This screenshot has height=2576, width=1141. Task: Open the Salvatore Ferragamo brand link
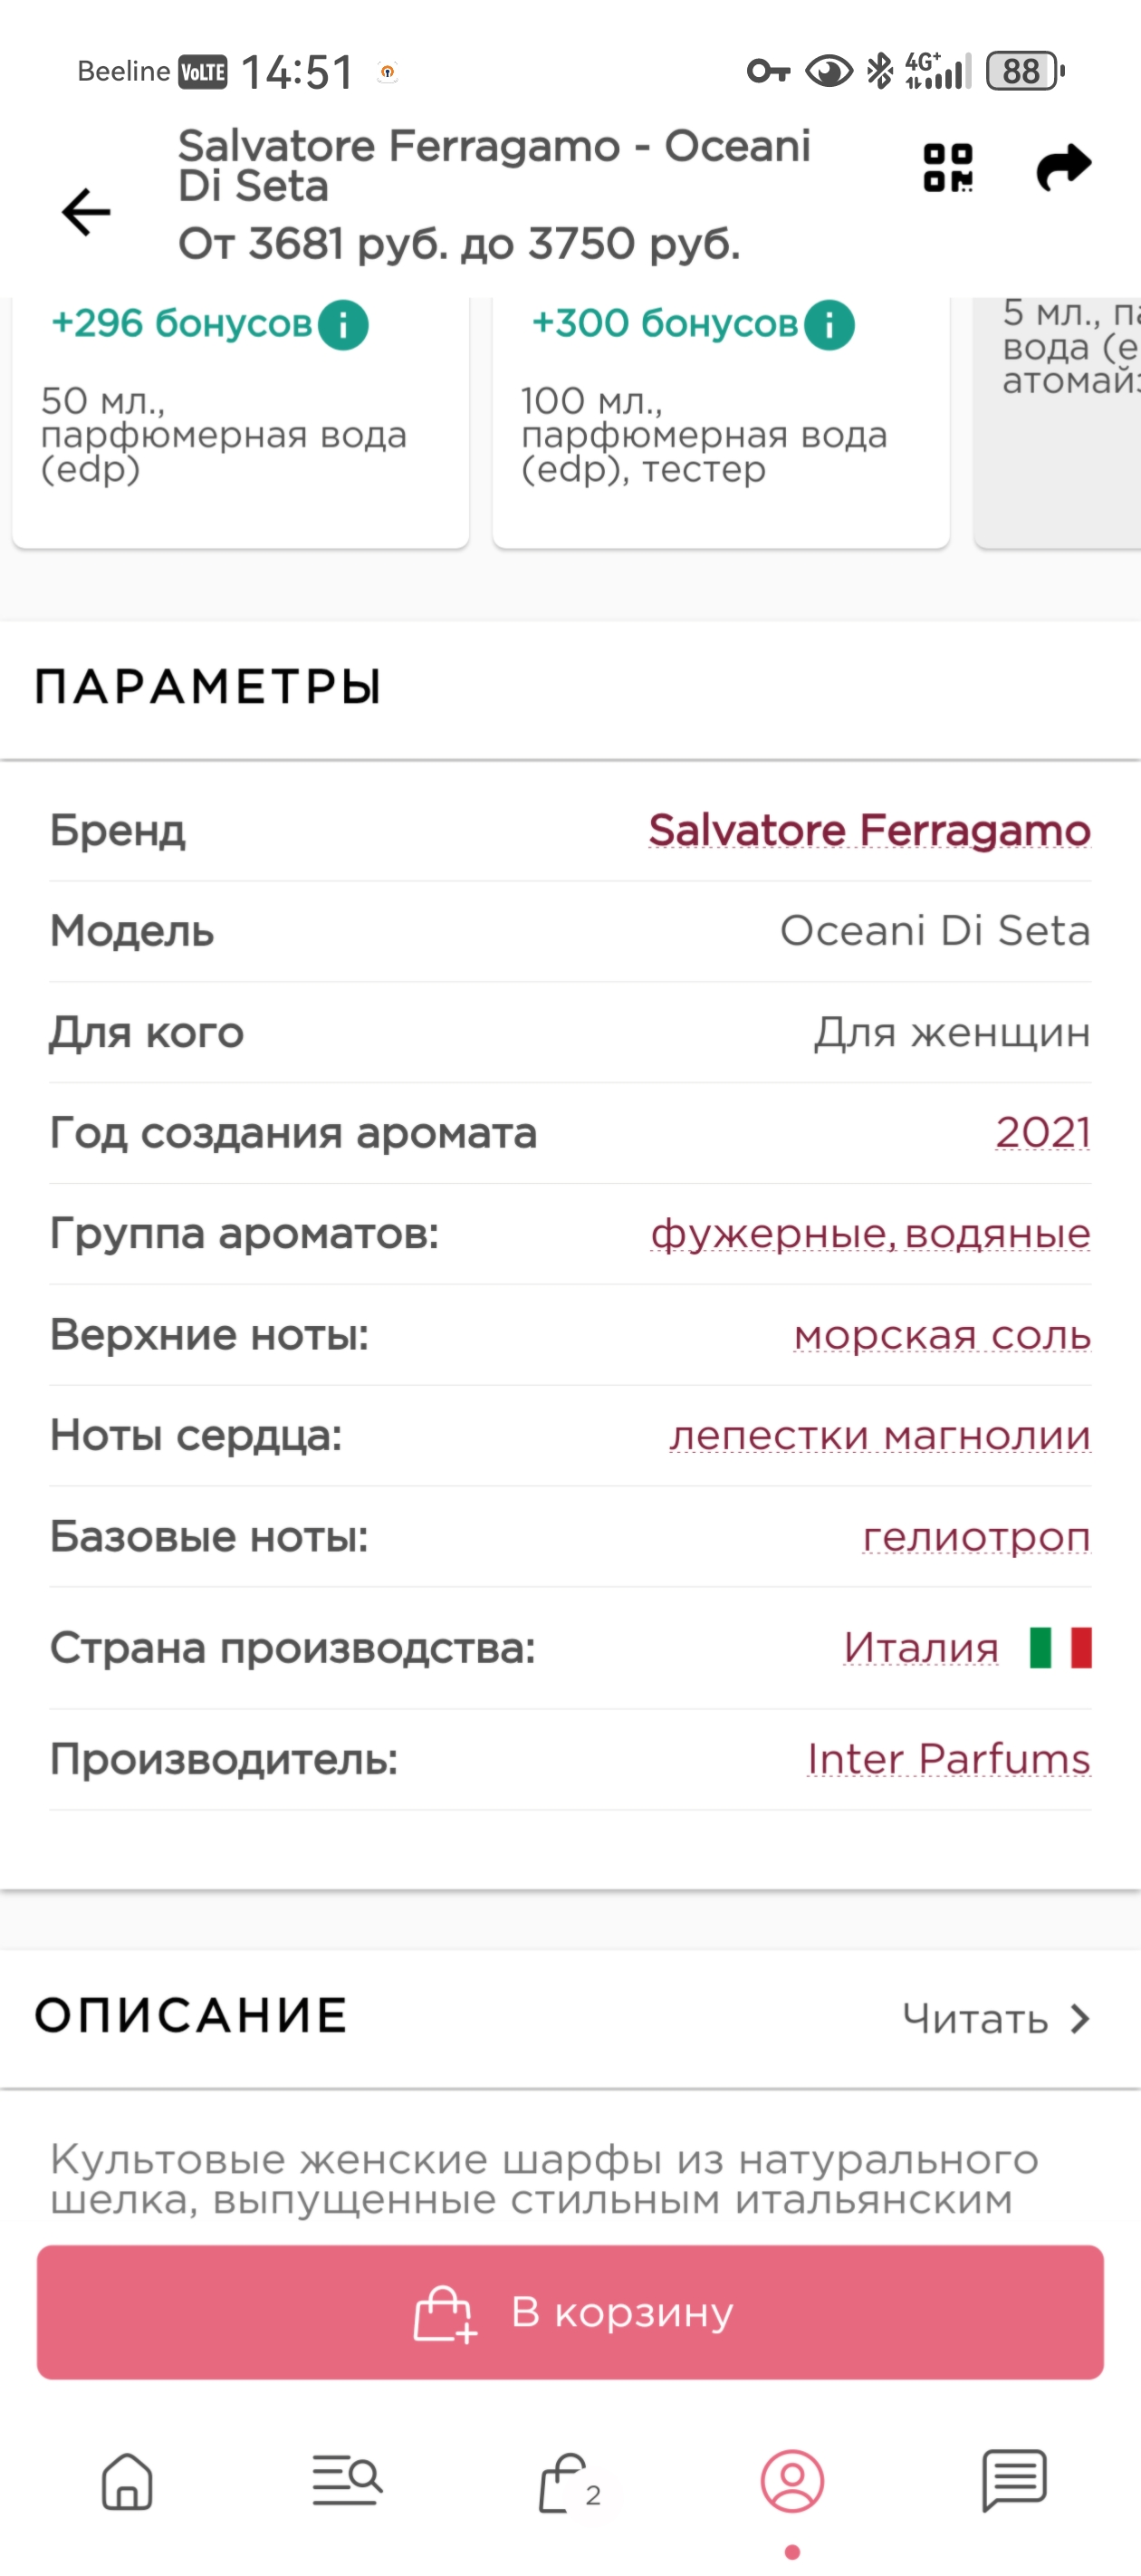tap(869, 830)
